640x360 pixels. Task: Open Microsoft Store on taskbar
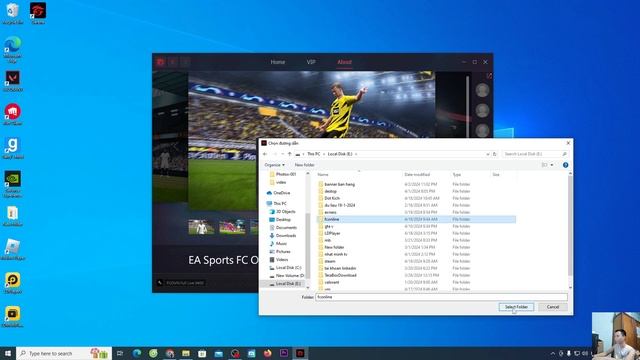202,353
